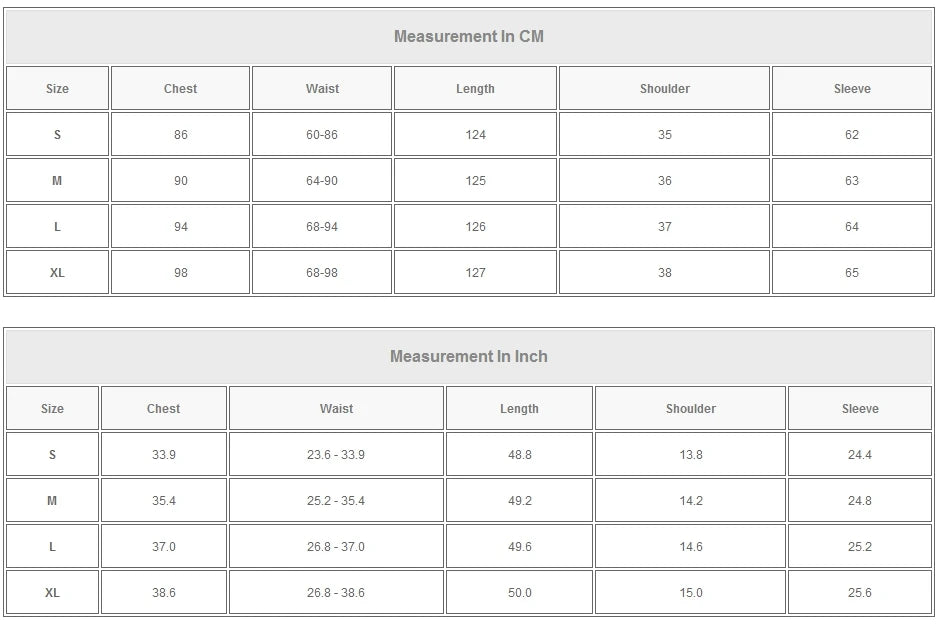This screenshot has width=938, height=626.
Task: Click the waist cell 23.6 - 33.9
Action: pos(336,455)
